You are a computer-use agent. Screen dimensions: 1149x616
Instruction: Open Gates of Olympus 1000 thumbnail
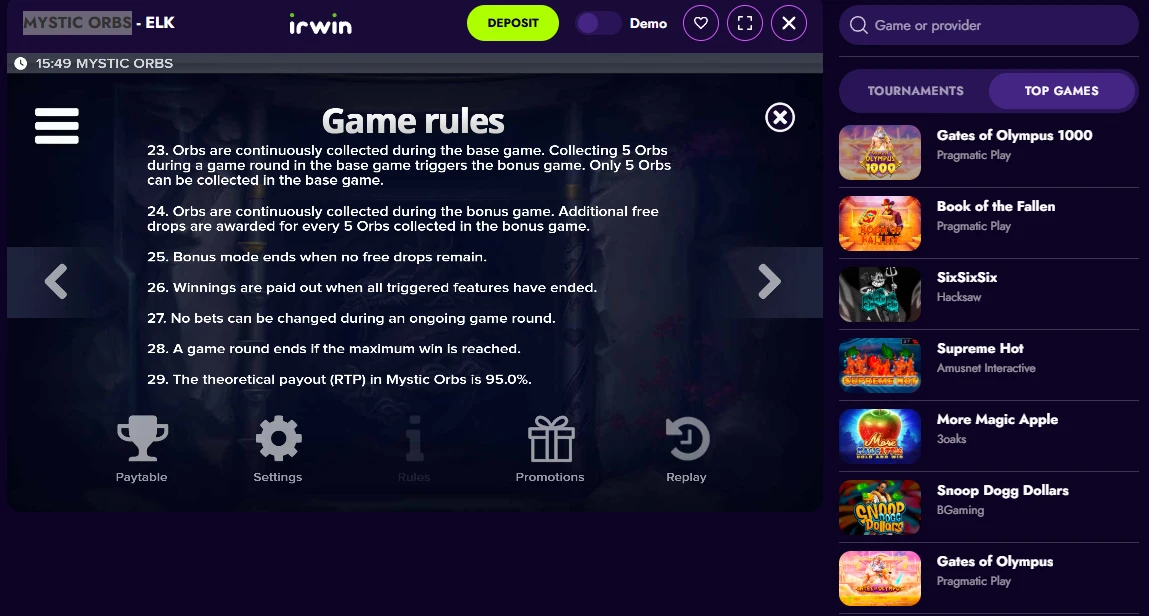point(879,152)
